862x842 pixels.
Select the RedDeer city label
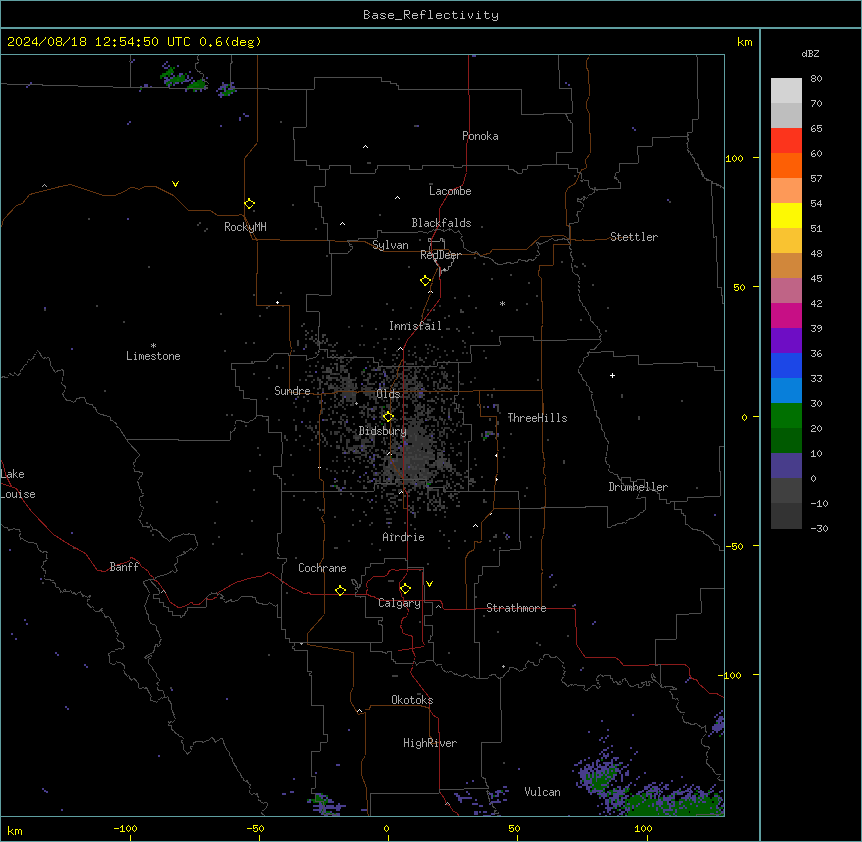[440, 255]
